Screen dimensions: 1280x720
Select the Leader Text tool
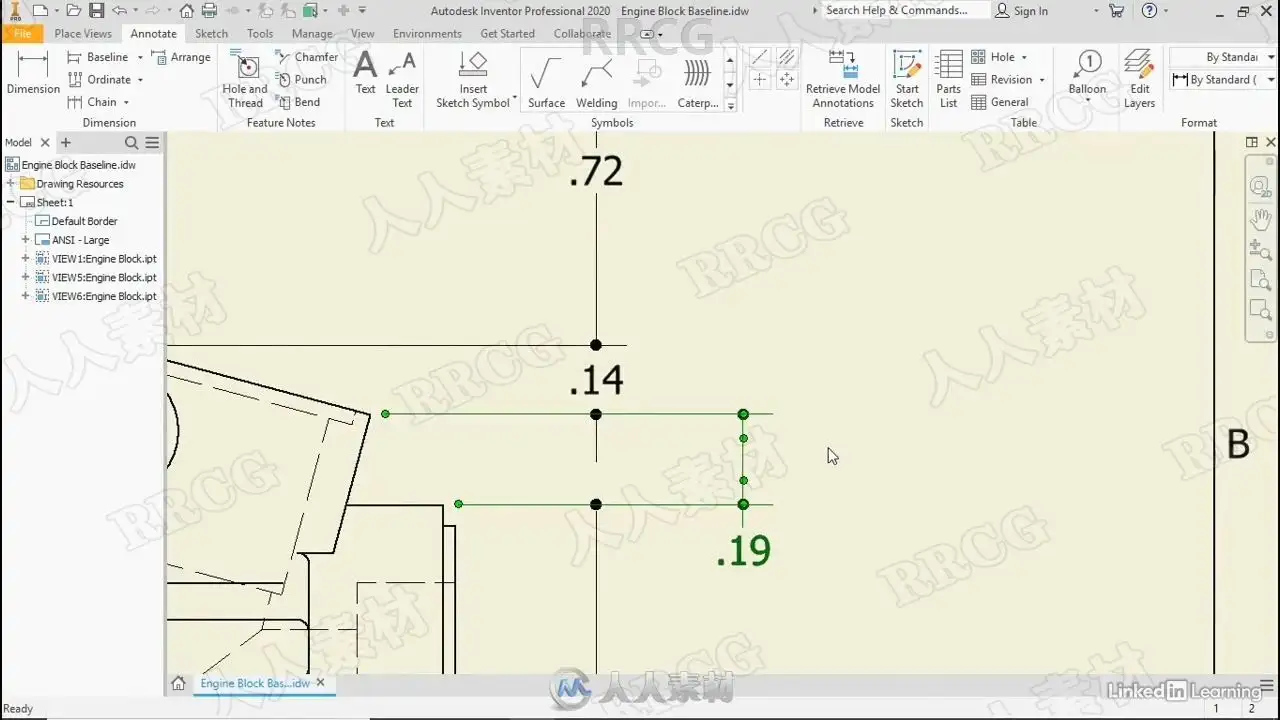point(402,80)
